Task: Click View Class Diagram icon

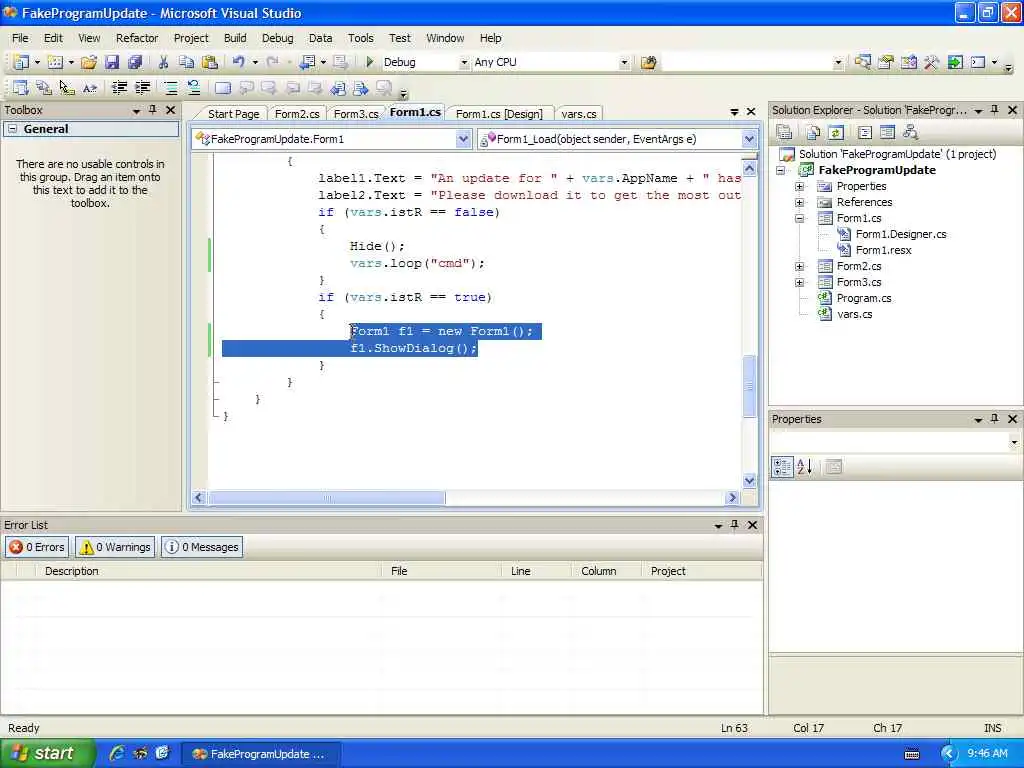Action: click(910, 133)
